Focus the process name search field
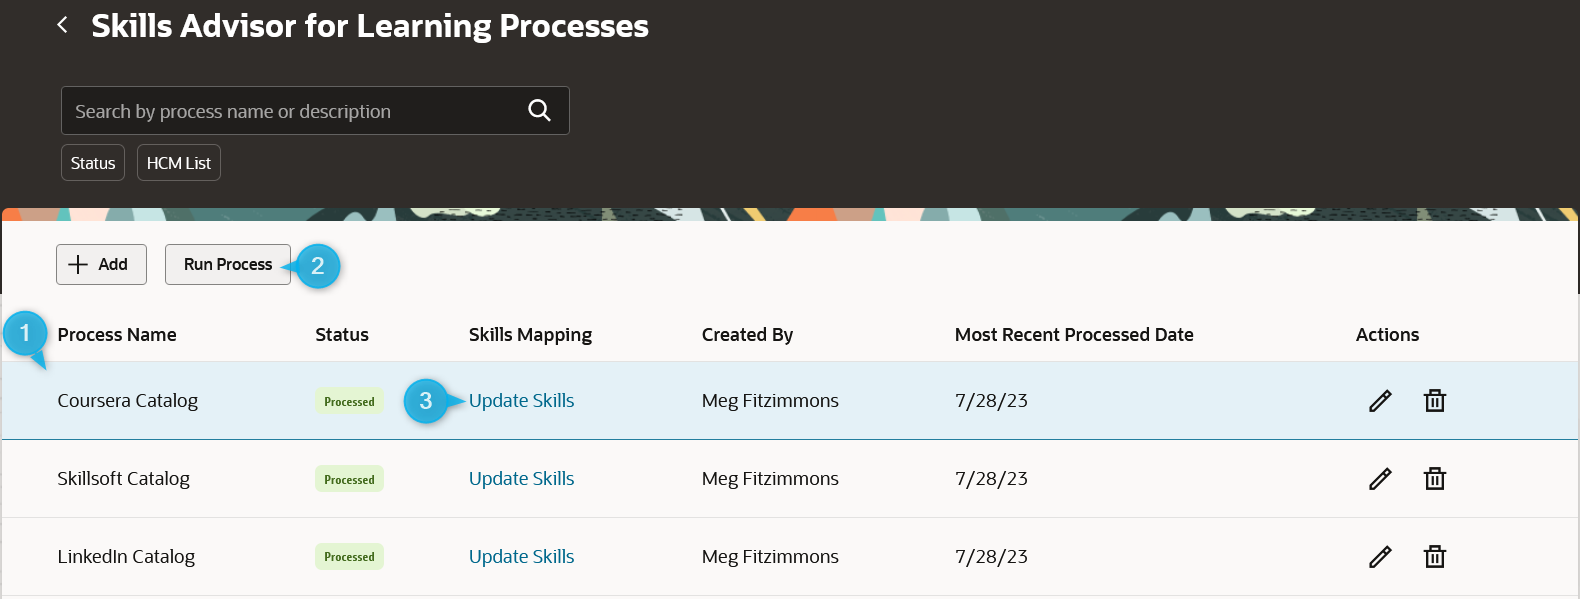Image resolution: width=1580 pixels, height=599 pixels. 295,111
